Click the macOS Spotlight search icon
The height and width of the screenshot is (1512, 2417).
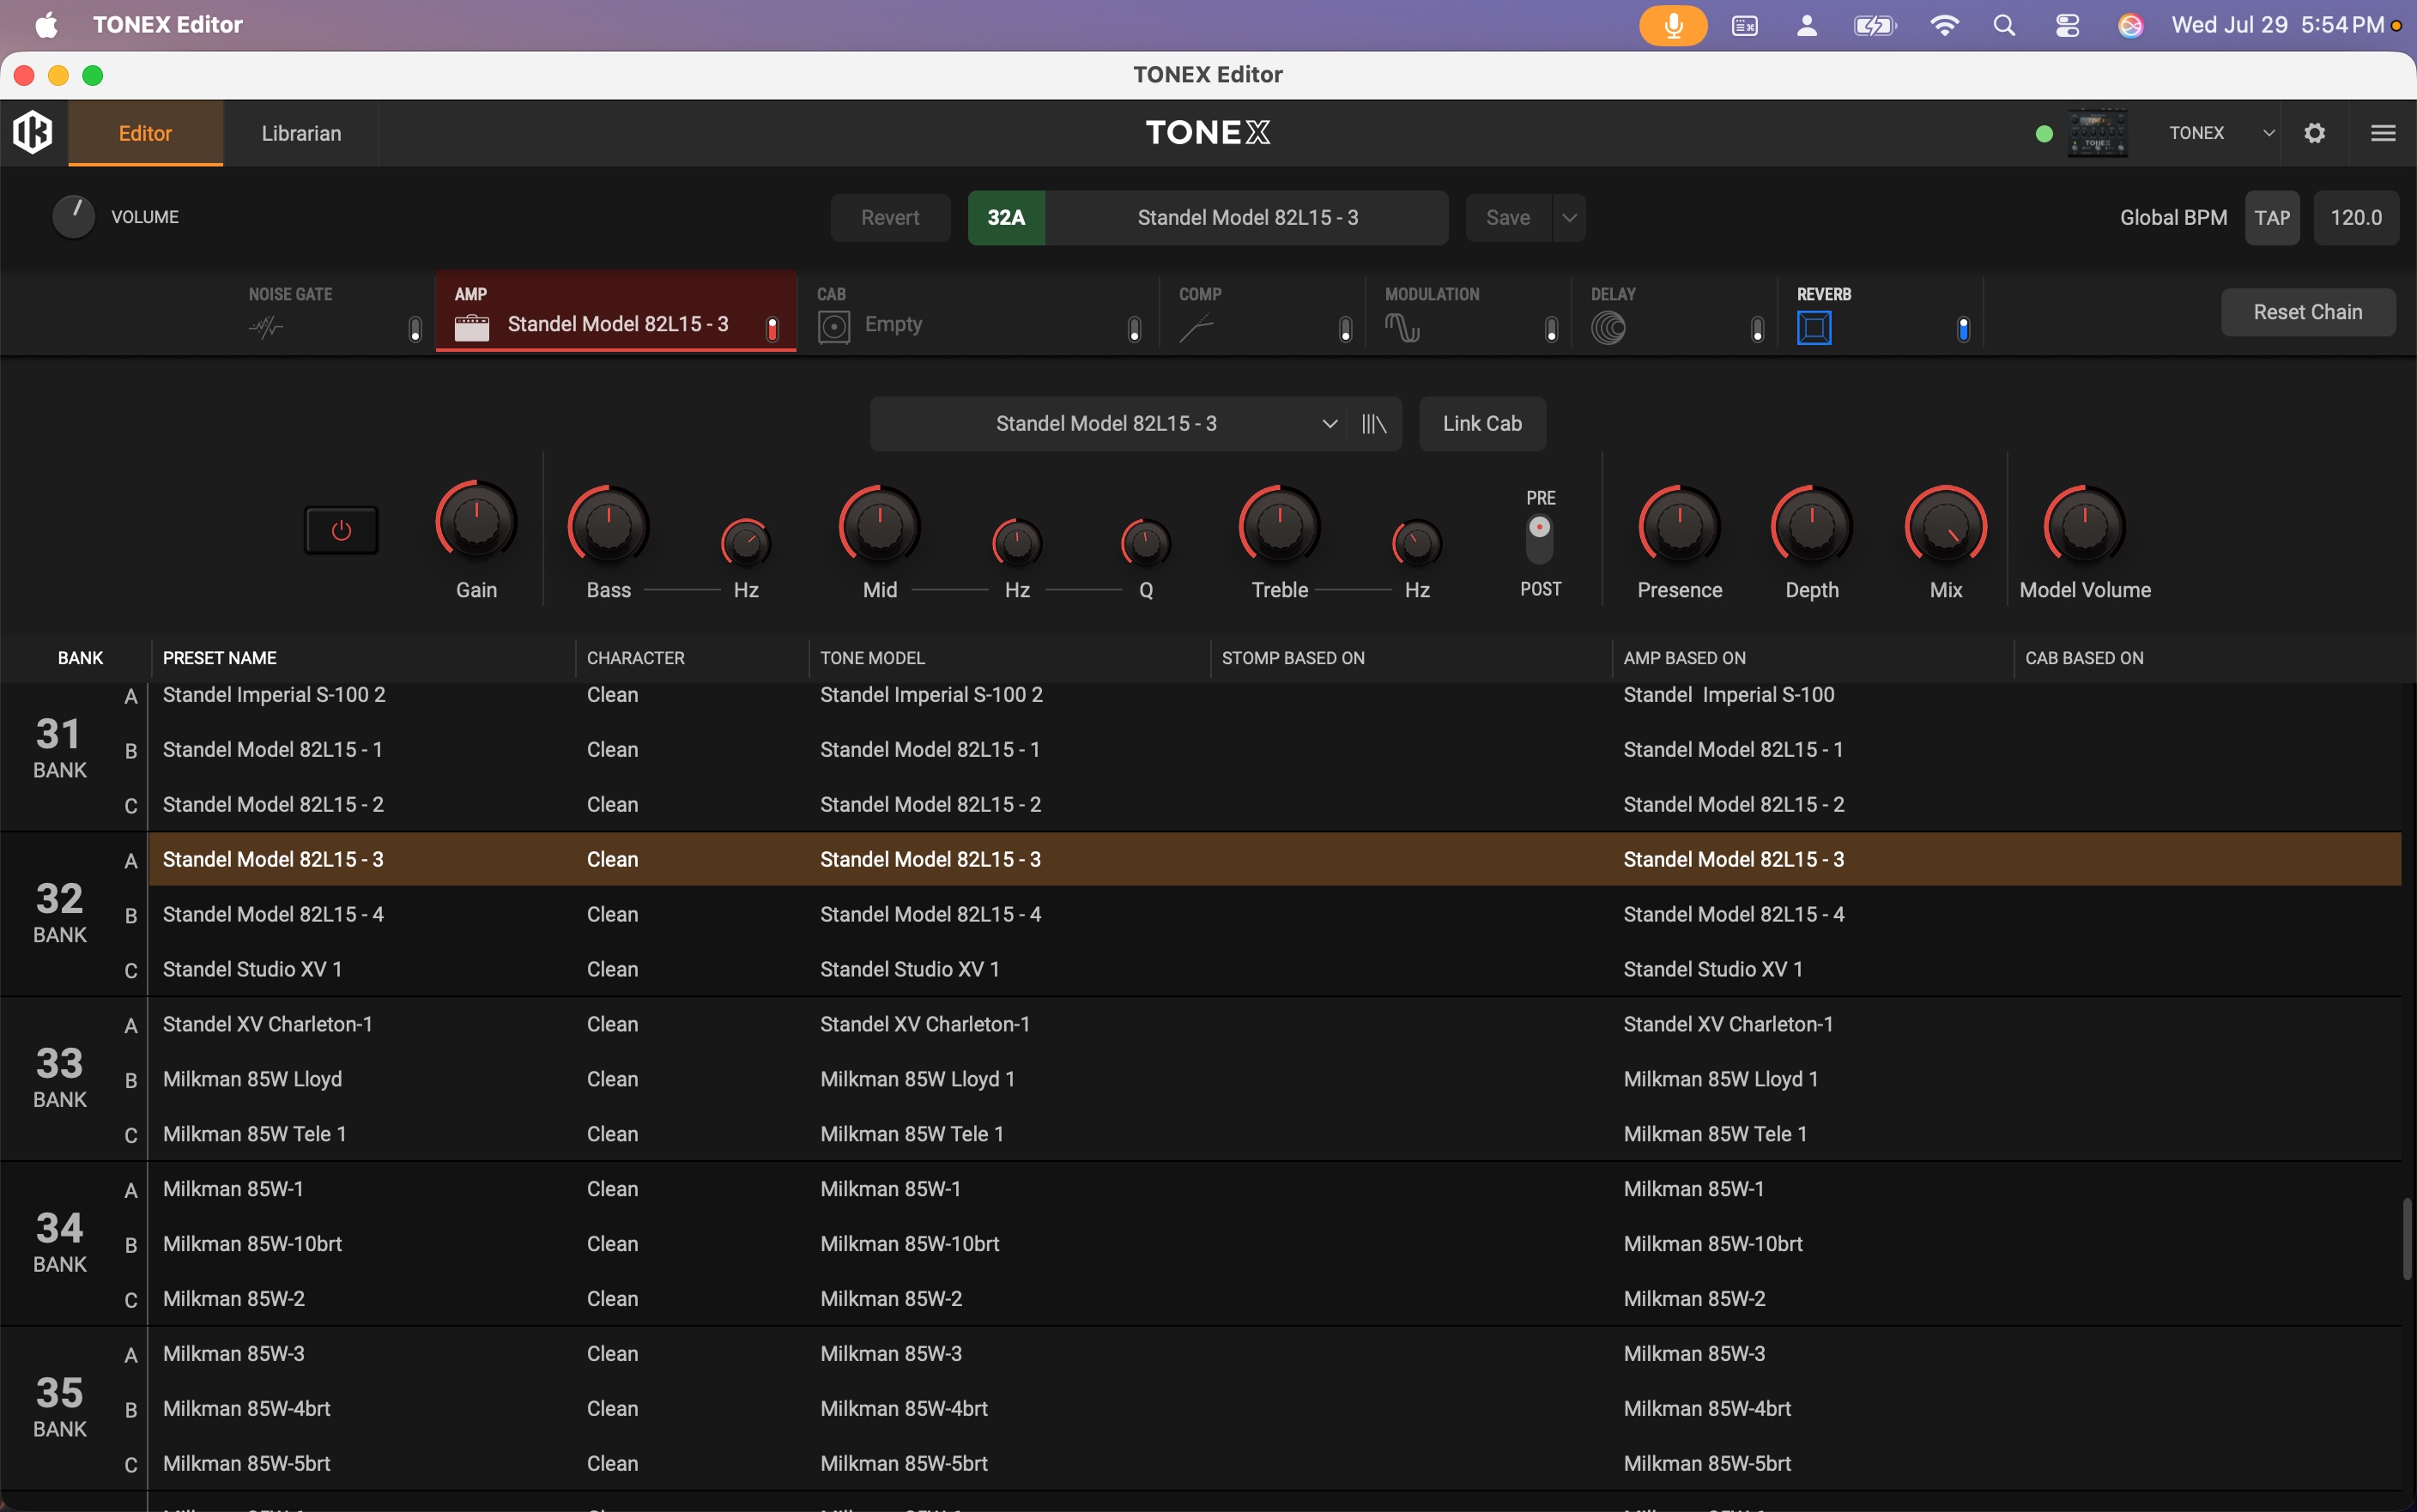tap(2004, 25)
